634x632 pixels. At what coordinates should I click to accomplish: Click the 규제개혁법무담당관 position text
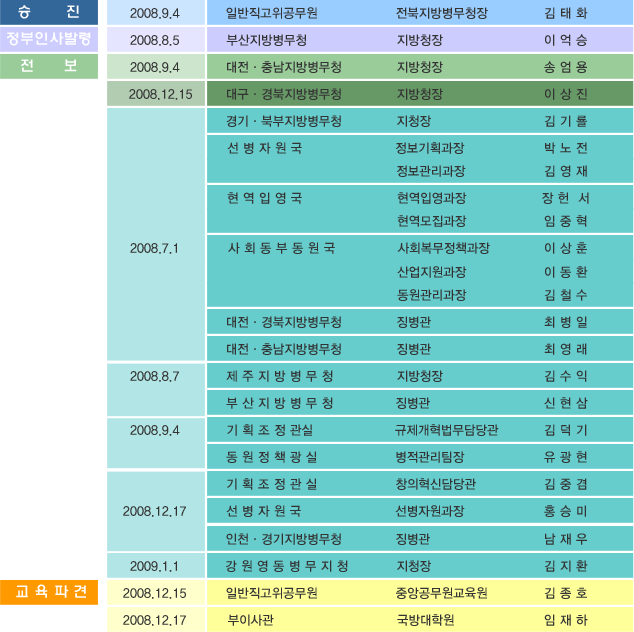click(446, 430)
